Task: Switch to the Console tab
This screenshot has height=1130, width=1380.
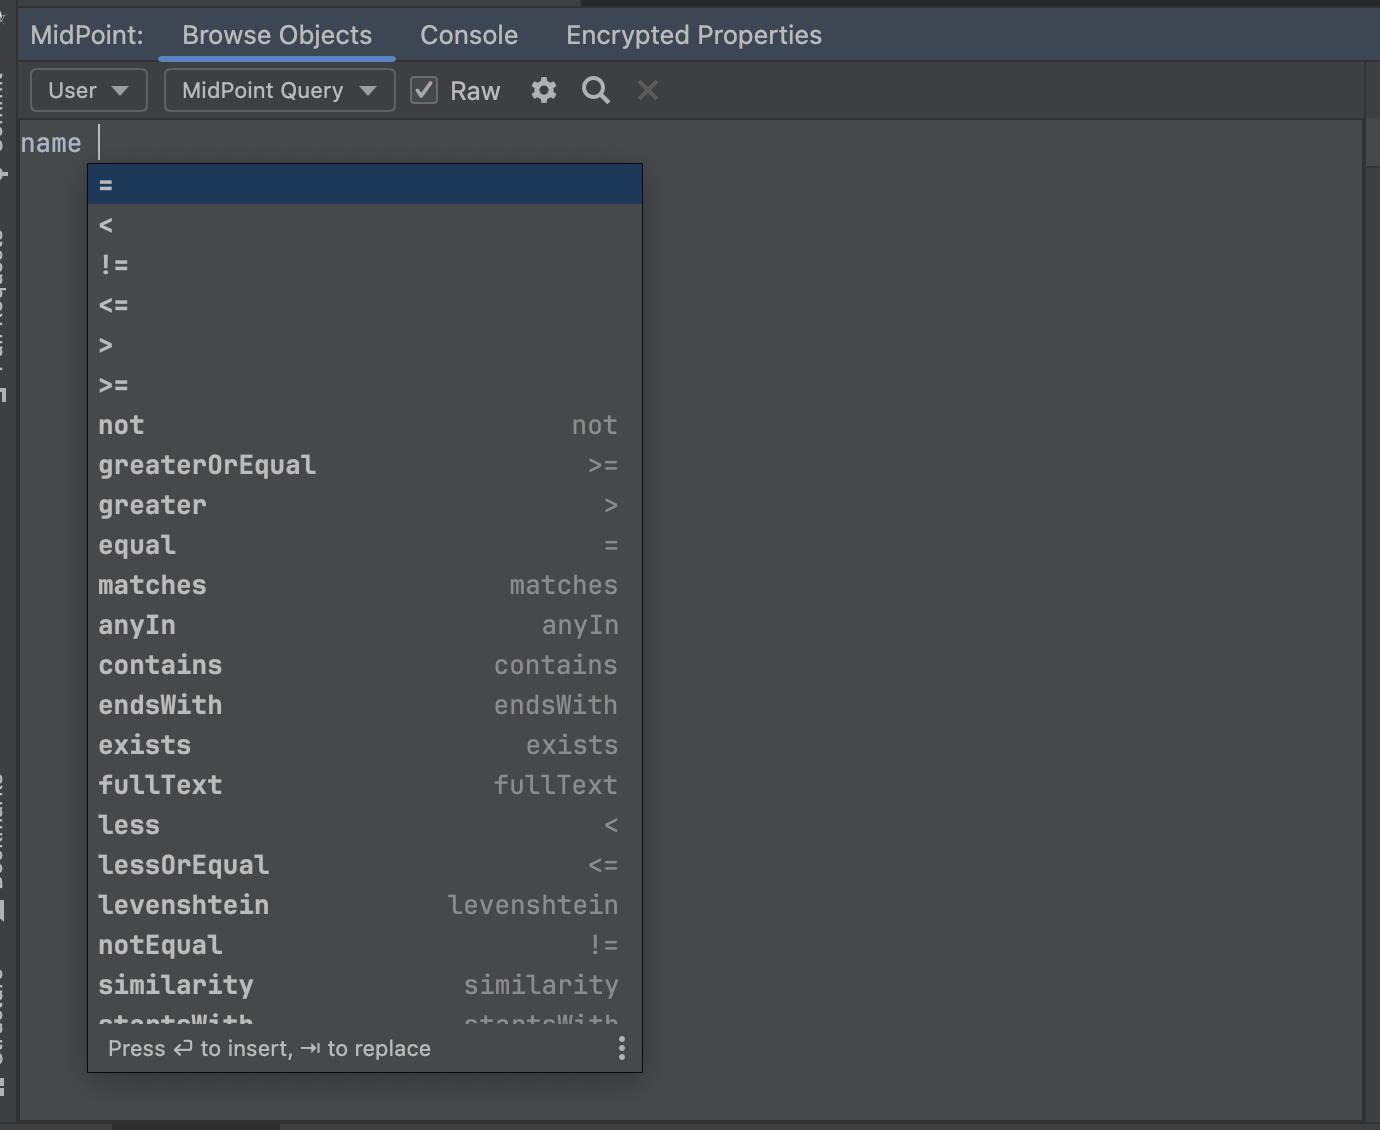Action: pyautogui.click(x=468, y=35)
